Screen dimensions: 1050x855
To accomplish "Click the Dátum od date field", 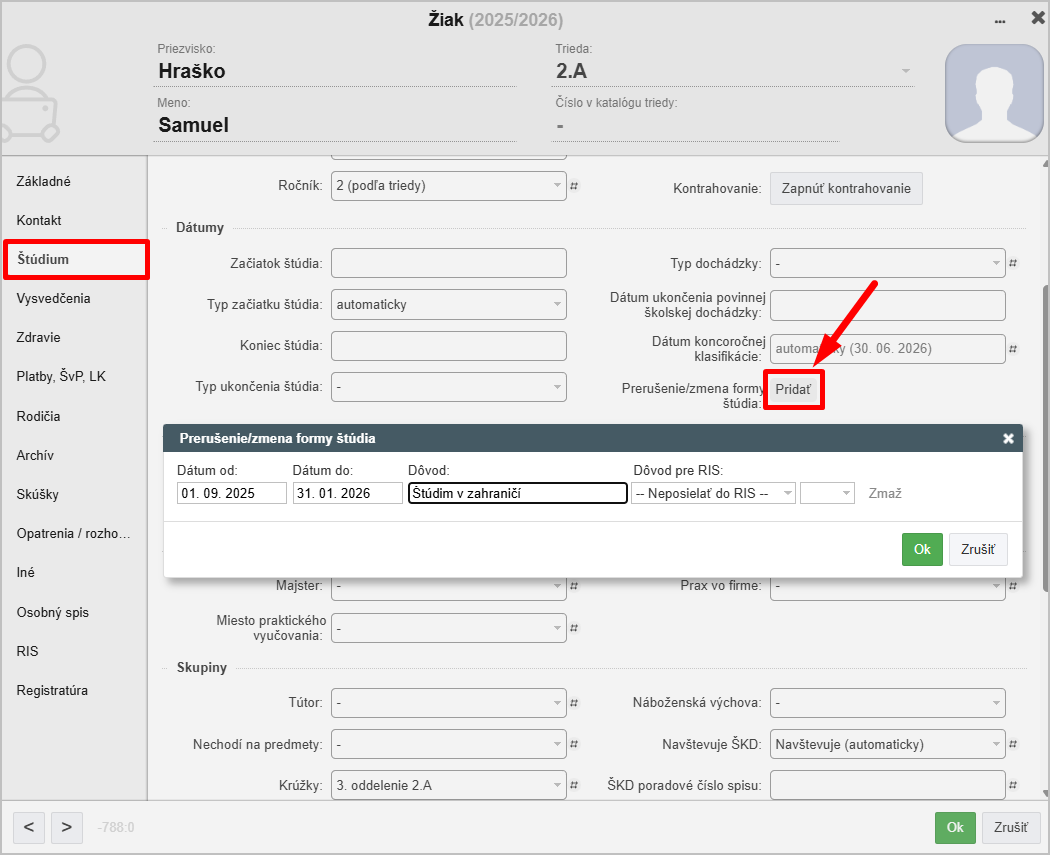I will 232,493.
